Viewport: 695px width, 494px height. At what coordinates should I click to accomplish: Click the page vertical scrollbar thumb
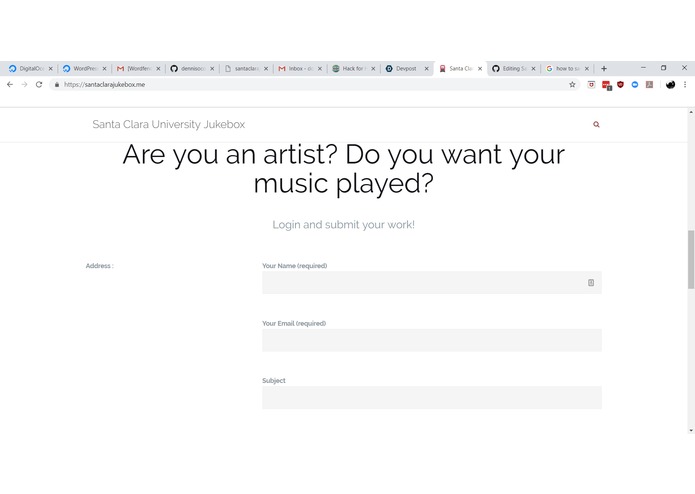point(691,260)
